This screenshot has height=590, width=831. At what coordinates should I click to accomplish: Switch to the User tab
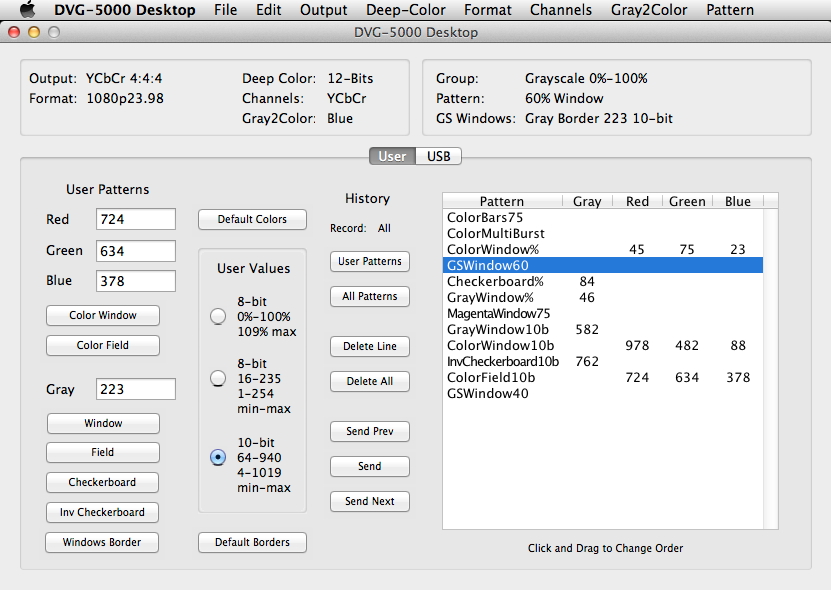(x=392, y=156)
